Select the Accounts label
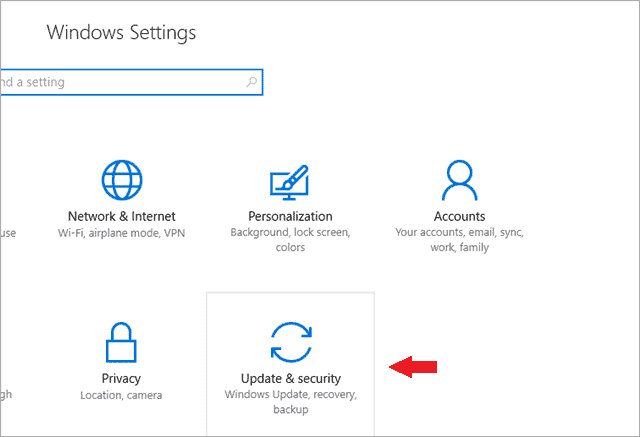Viewport: 640px width, 437px height. point(460,216)
